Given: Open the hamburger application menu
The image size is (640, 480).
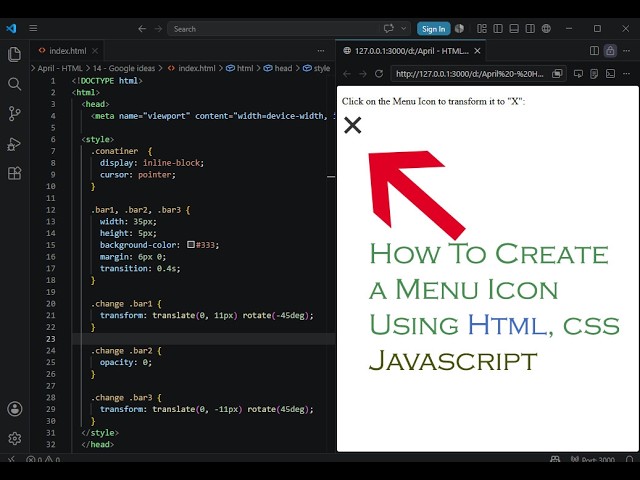Looking at the screenshot, I should pyautogui.click(x=33, y=28).
